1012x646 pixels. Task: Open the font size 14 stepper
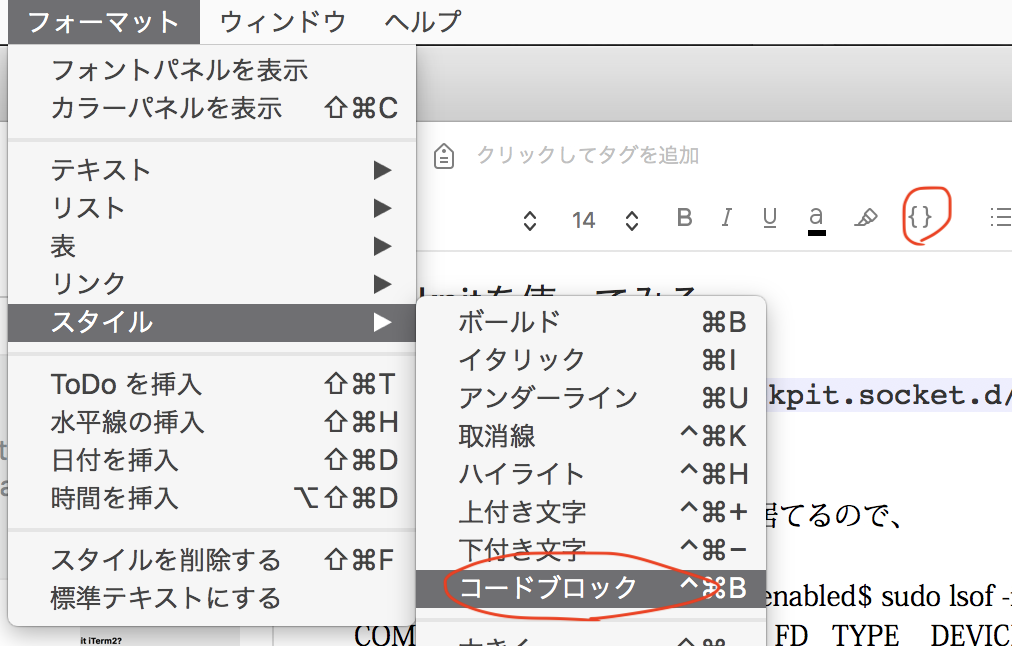pyautogui.click(x=632, y=221)
